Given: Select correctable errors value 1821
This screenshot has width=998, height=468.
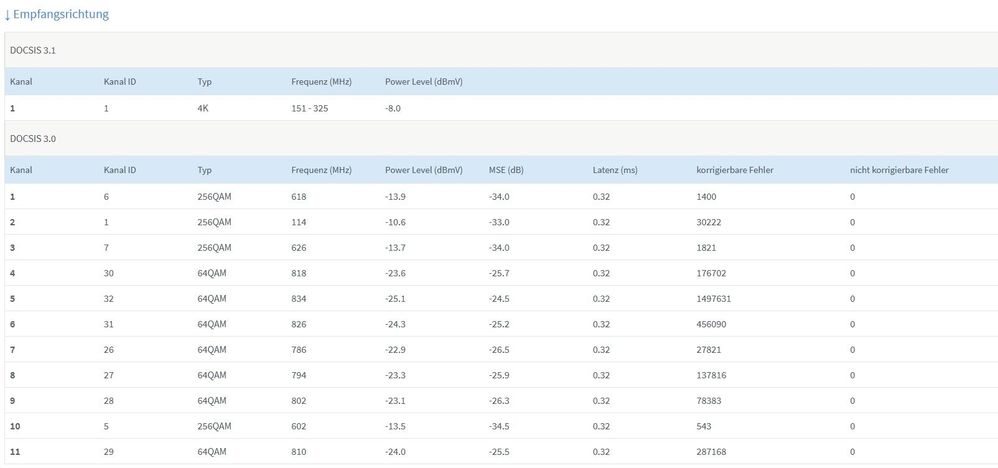Looking at the screenshot, I should (706, 248).
